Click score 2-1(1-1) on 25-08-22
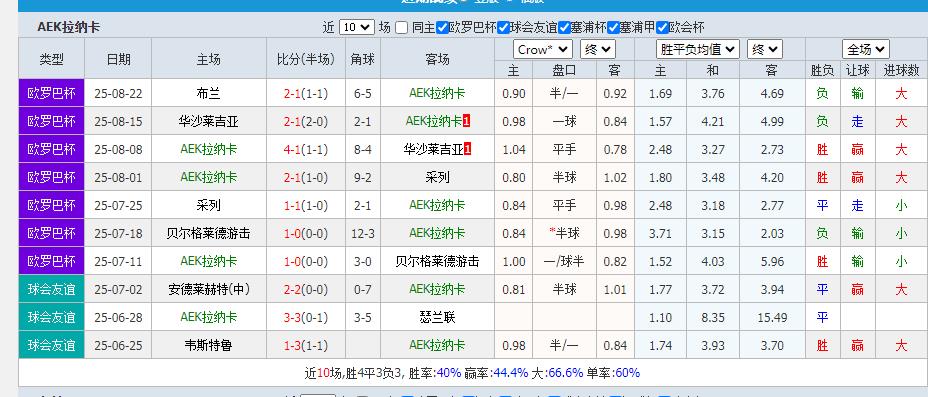This screenshot has height=397, width=928. (305, 93)
